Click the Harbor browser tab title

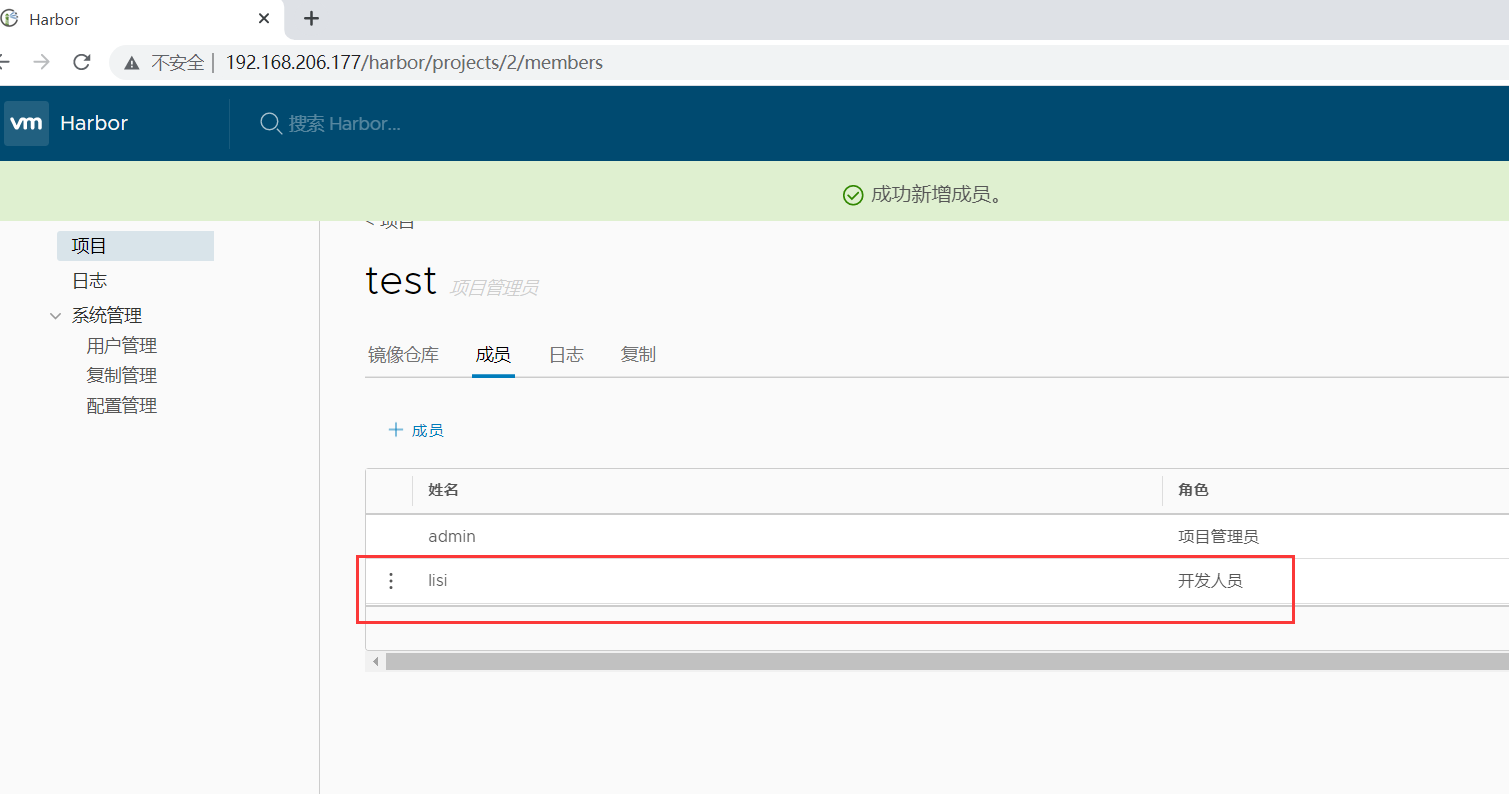pyautogui.click(x=55, y=19)
